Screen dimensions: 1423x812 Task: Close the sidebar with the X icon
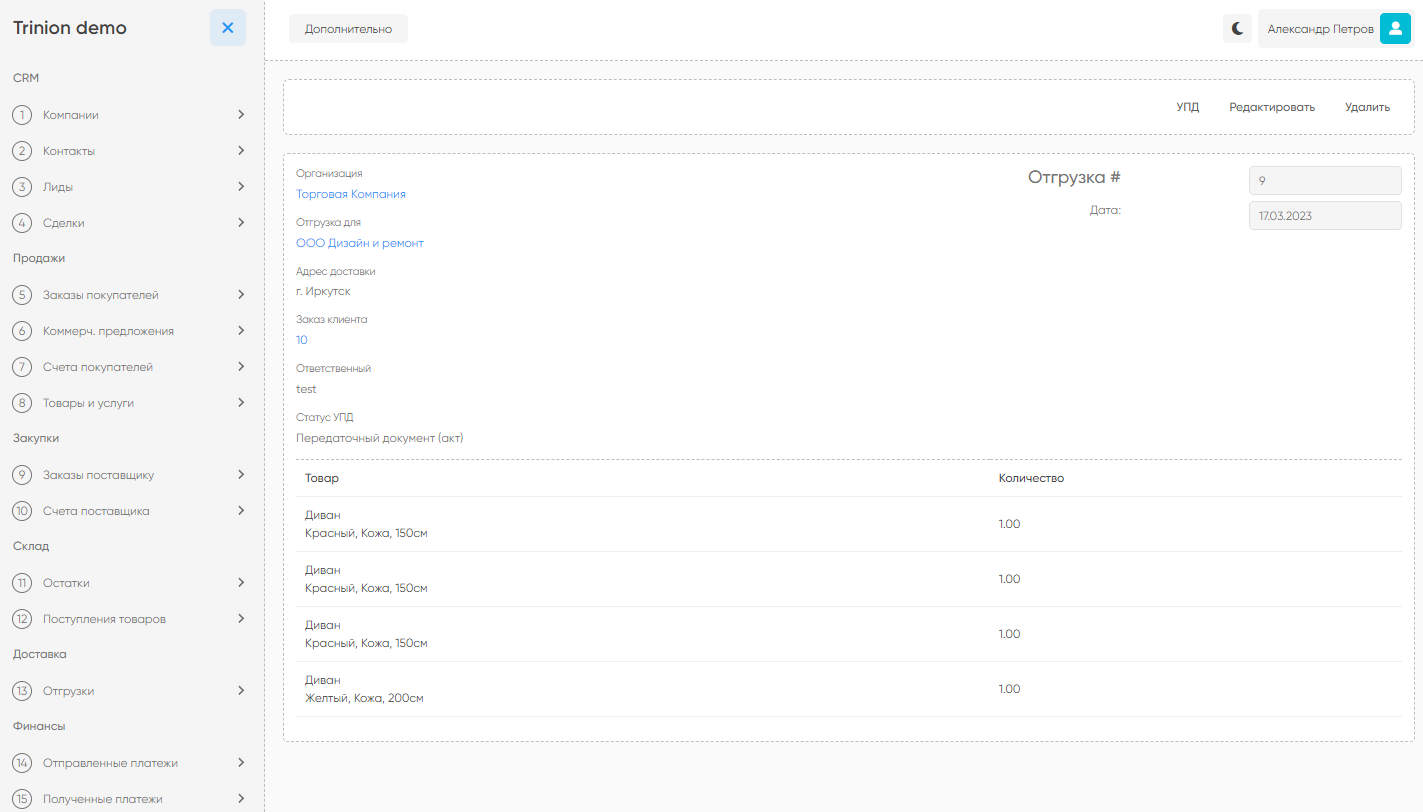pos(228,28)
